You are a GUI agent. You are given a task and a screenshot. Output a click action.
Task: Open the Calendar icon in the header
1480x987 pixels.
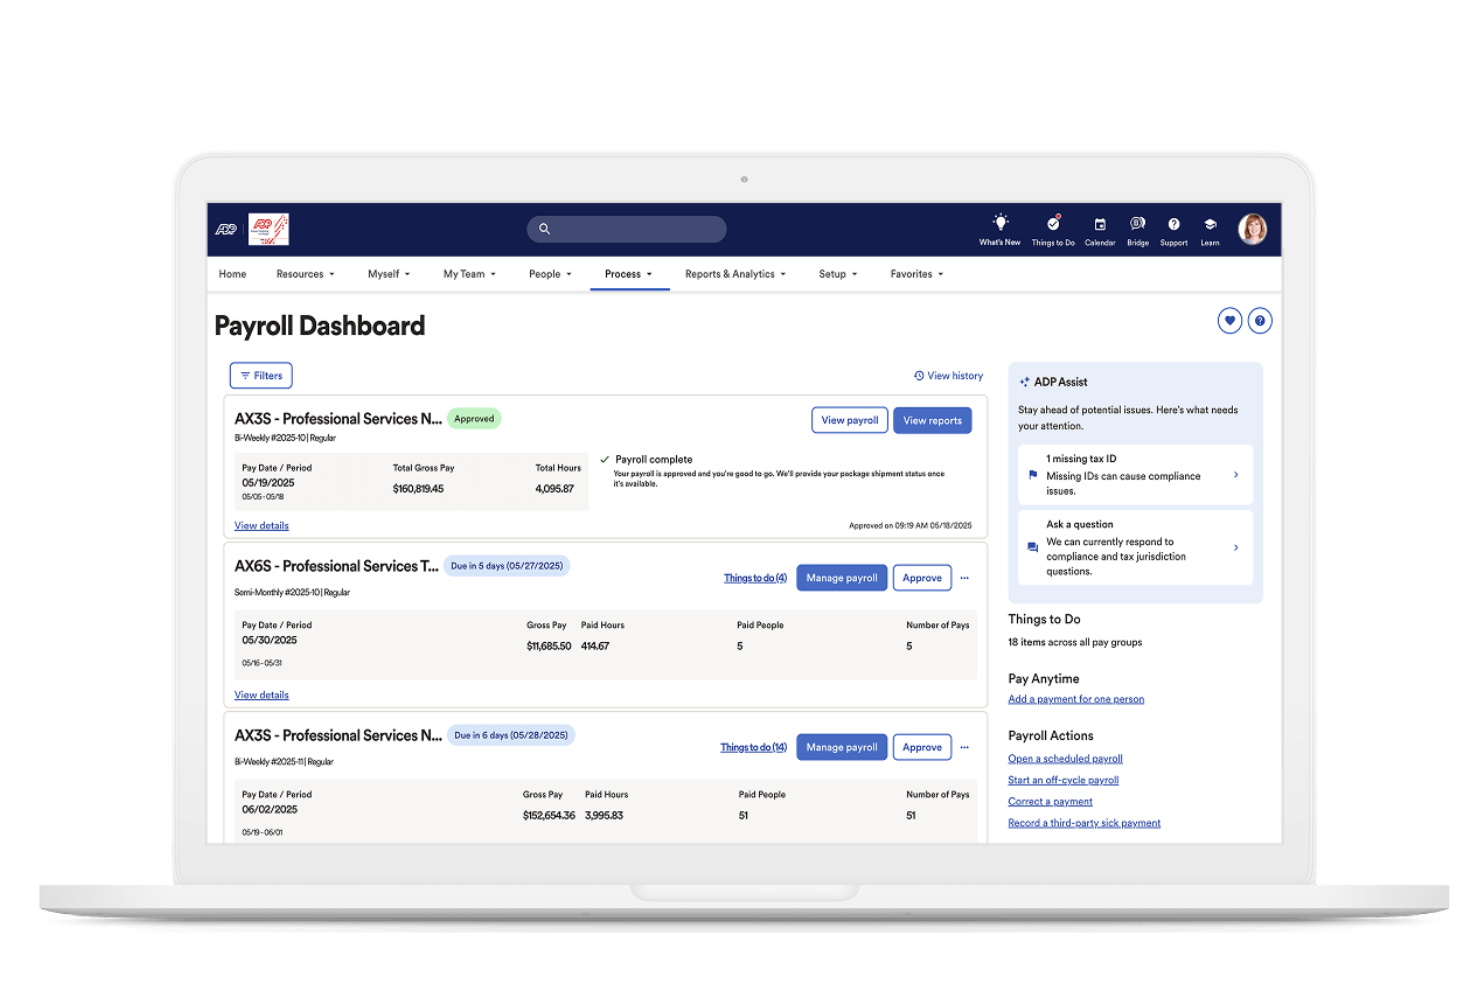[x=1099, y=226]
